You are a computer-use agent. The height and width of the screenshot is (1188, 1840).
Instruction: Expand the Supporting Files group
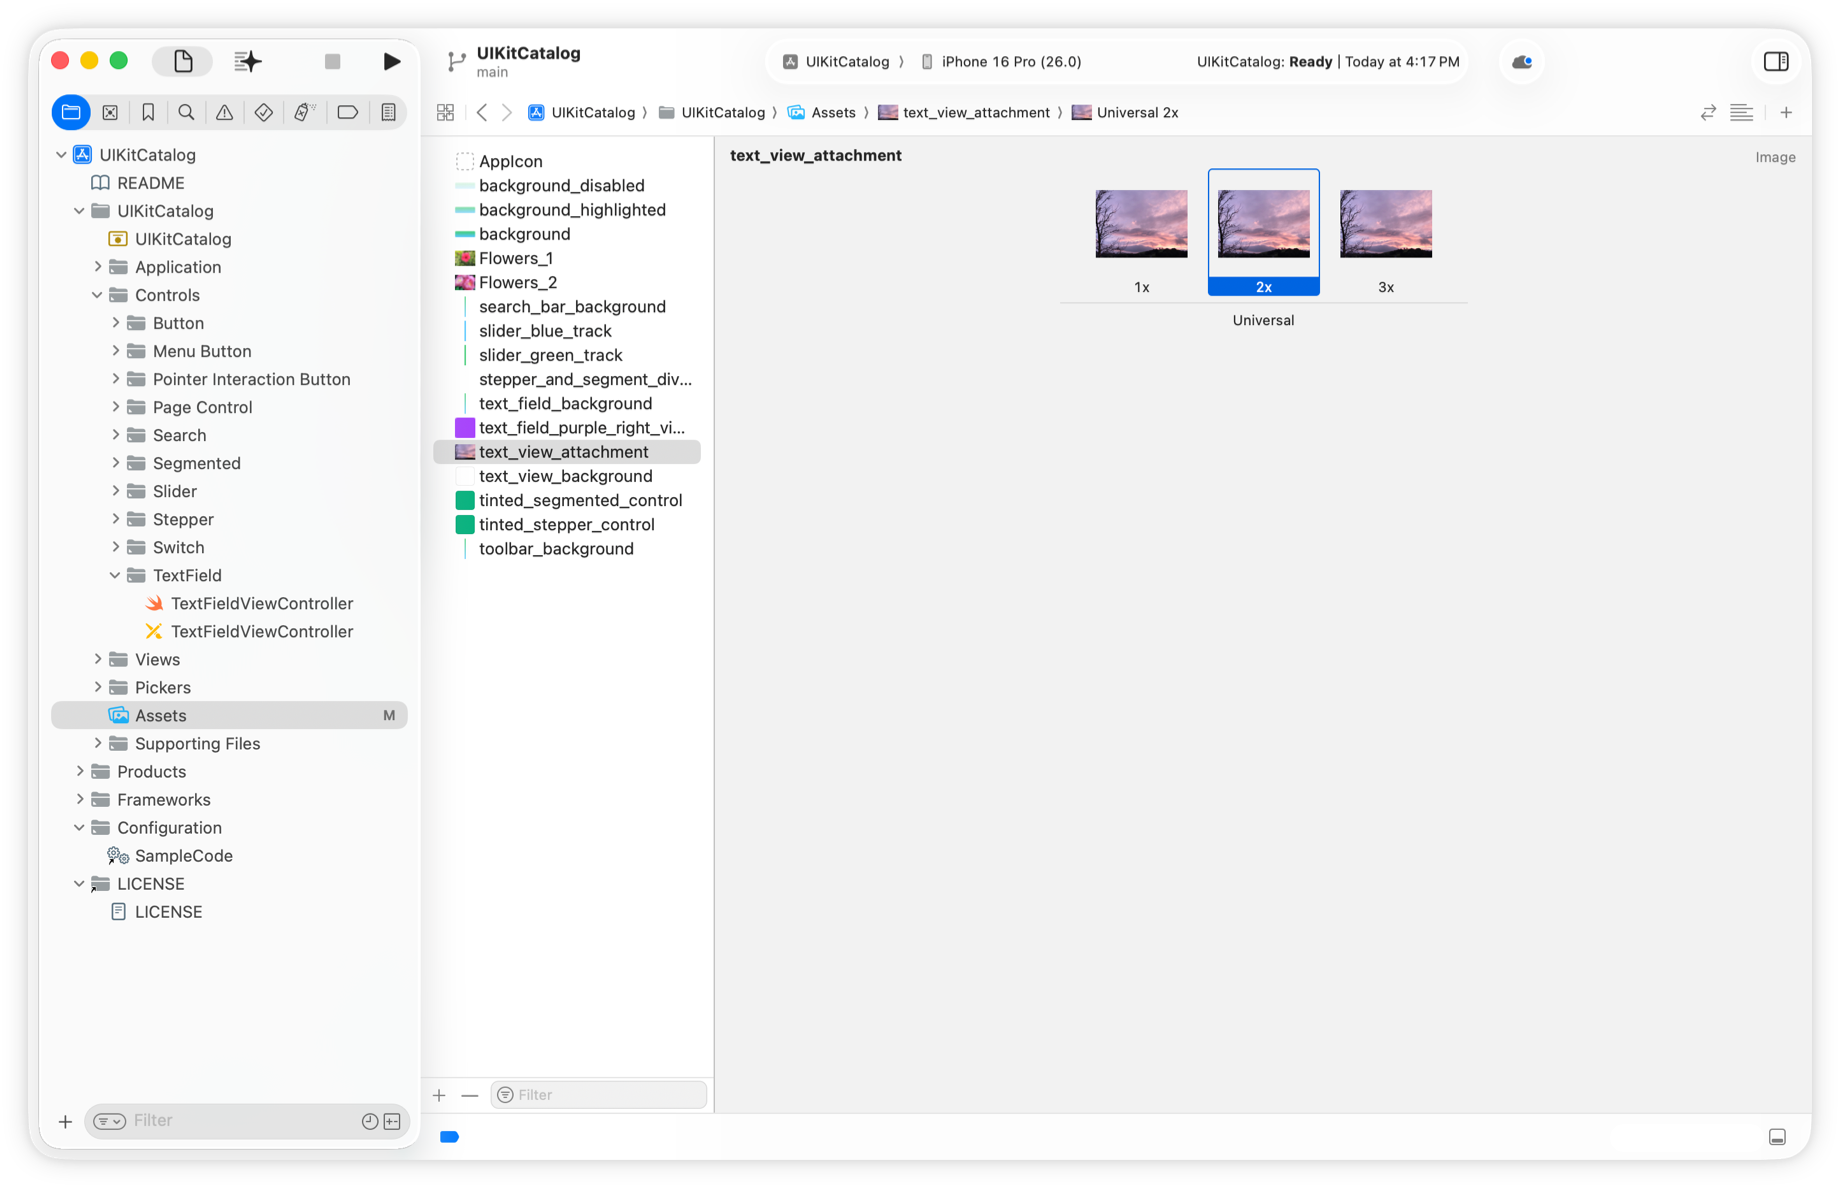97,743
